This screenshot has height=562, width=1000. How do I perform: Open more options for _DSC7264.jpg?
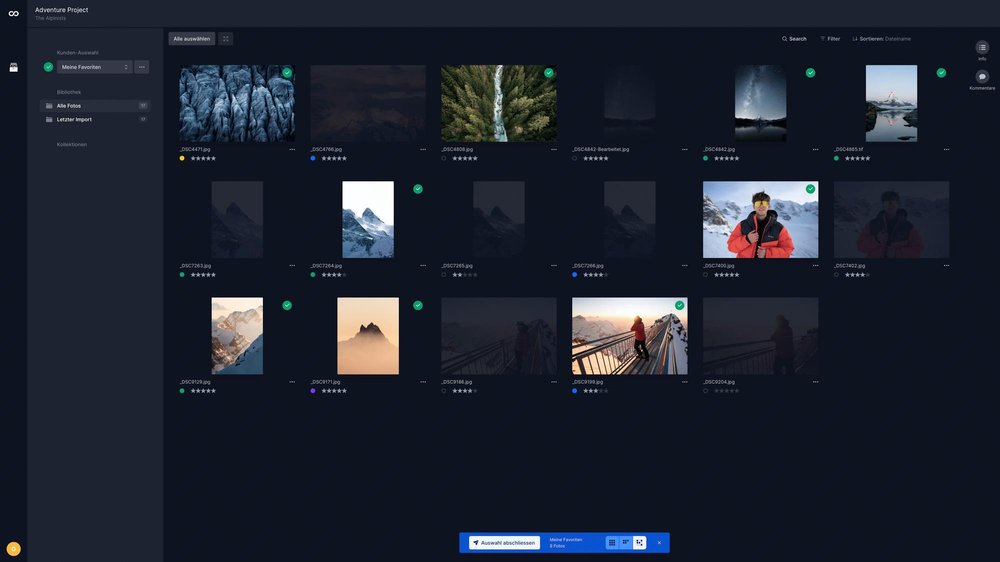(x=423, y=265)
